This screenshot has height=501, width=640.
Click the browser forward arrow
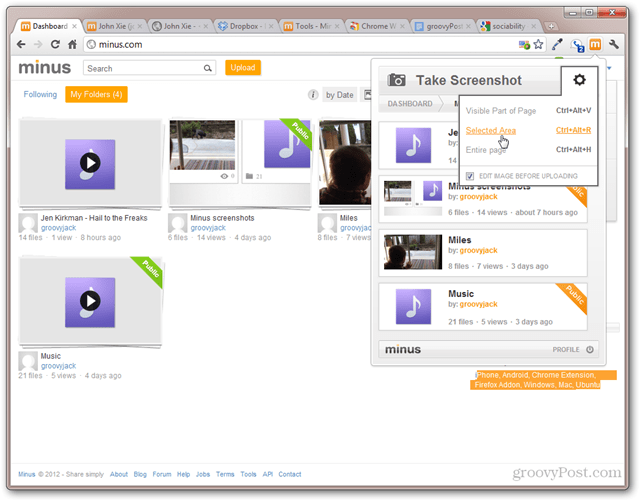pyautogui.click(x=38, y=44)
